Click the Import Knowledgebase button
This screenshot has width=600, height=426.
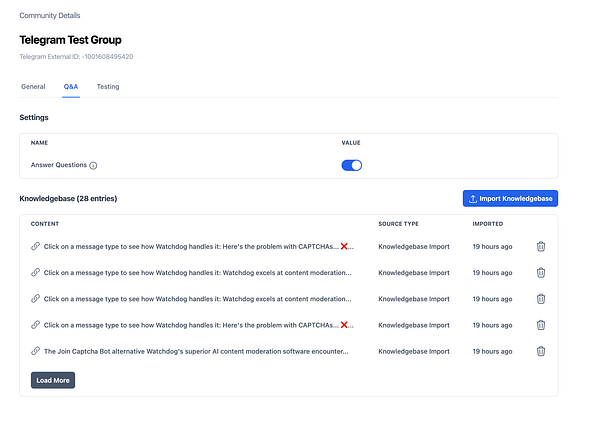[510, 198]
